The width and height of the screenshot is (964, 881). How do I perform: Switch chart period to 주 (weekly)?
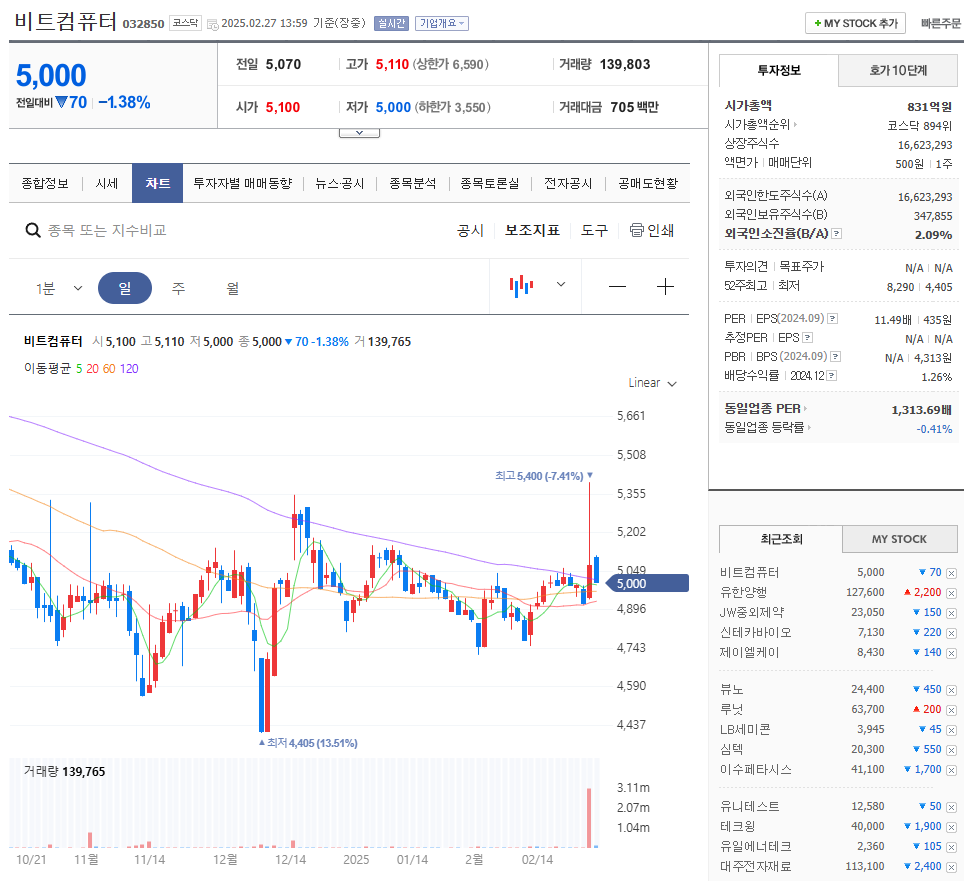click(178, 286)
